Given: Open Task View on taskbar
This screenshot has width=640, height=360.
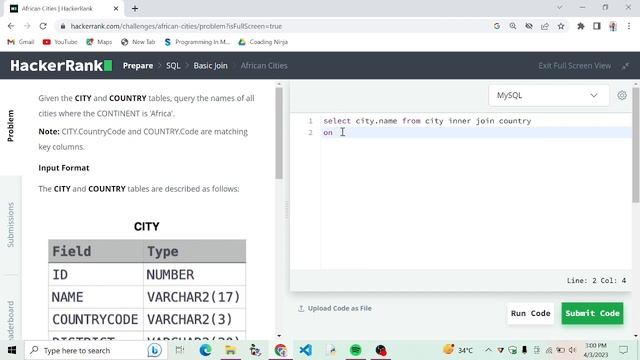Looking at the screenshot, I should pos(180,350).
